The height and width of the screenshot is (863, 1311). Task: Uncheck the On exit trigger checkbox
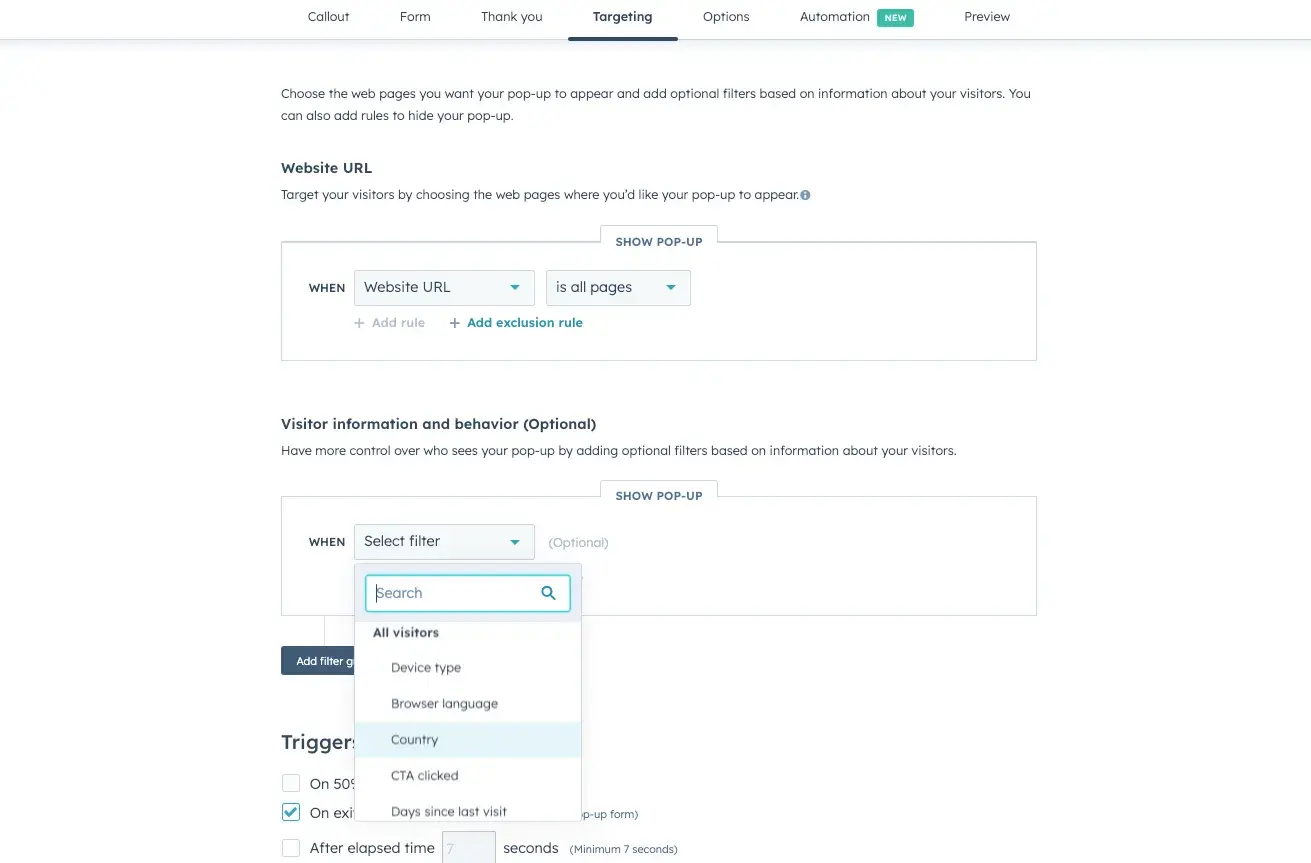[291, 812]
